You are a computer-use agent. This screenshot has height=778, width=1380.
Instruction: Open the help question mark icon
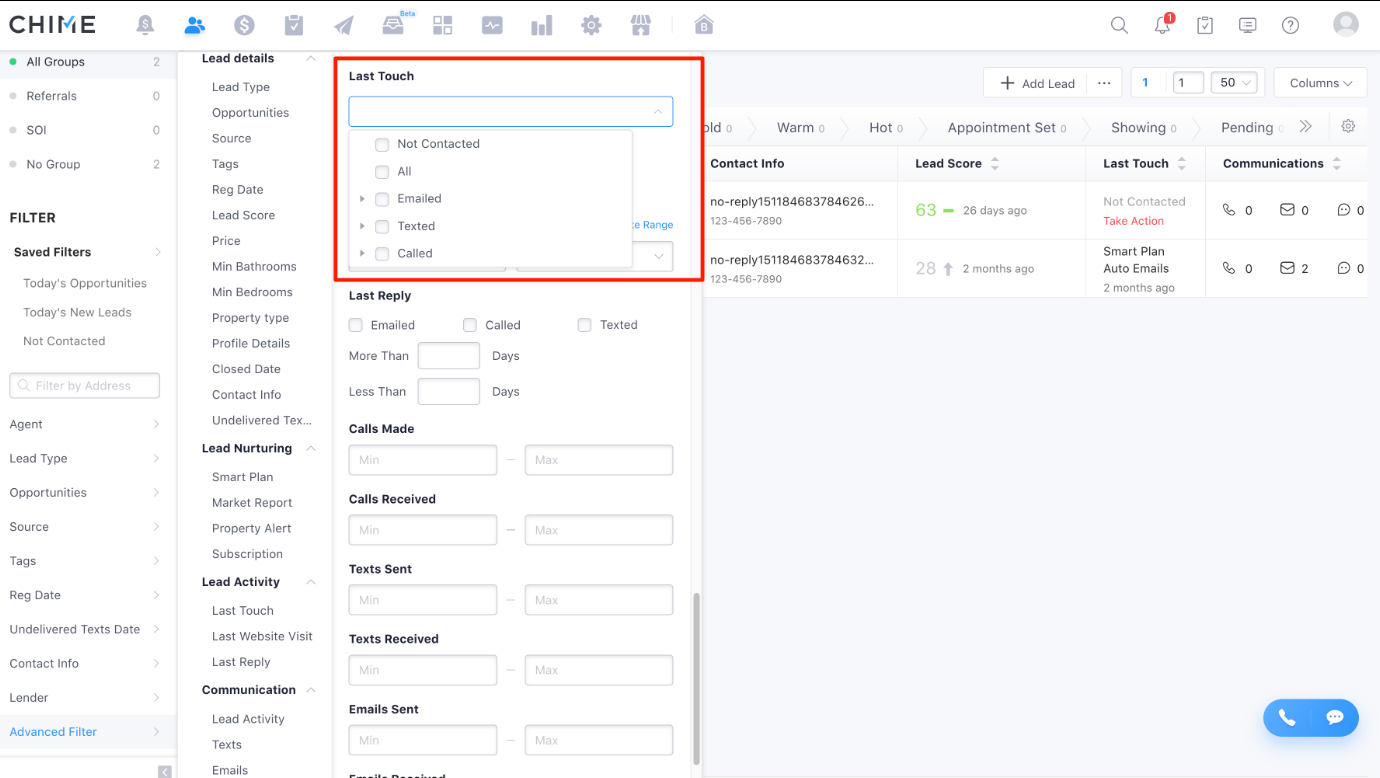pyautogui.click(x=1291, y=25)
